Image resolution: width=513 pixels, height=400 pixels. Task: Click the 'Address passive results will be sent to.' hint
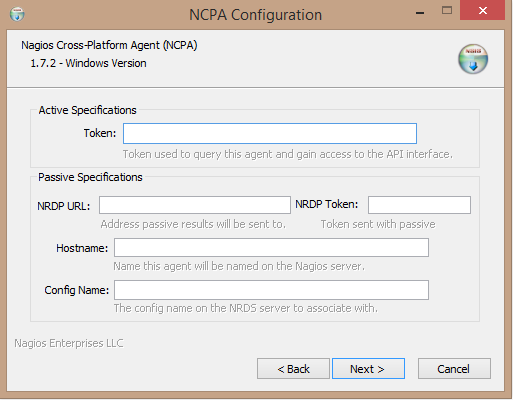click(x=193, y=224)
